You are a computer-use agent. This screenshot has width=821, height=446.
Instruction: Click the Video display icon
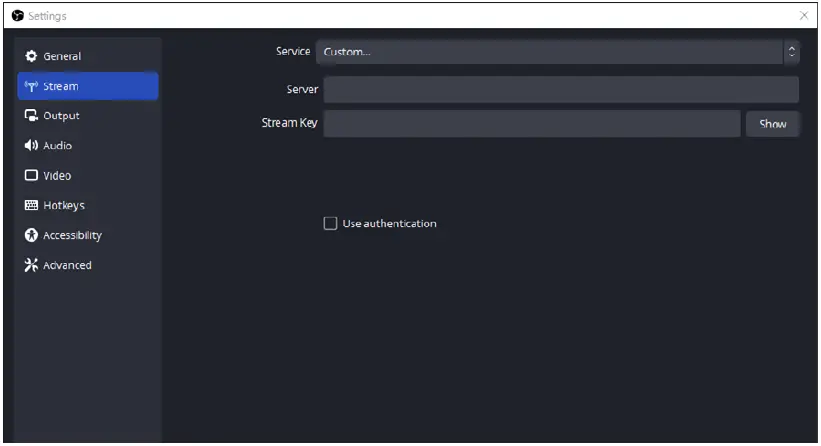pos(31,175)
